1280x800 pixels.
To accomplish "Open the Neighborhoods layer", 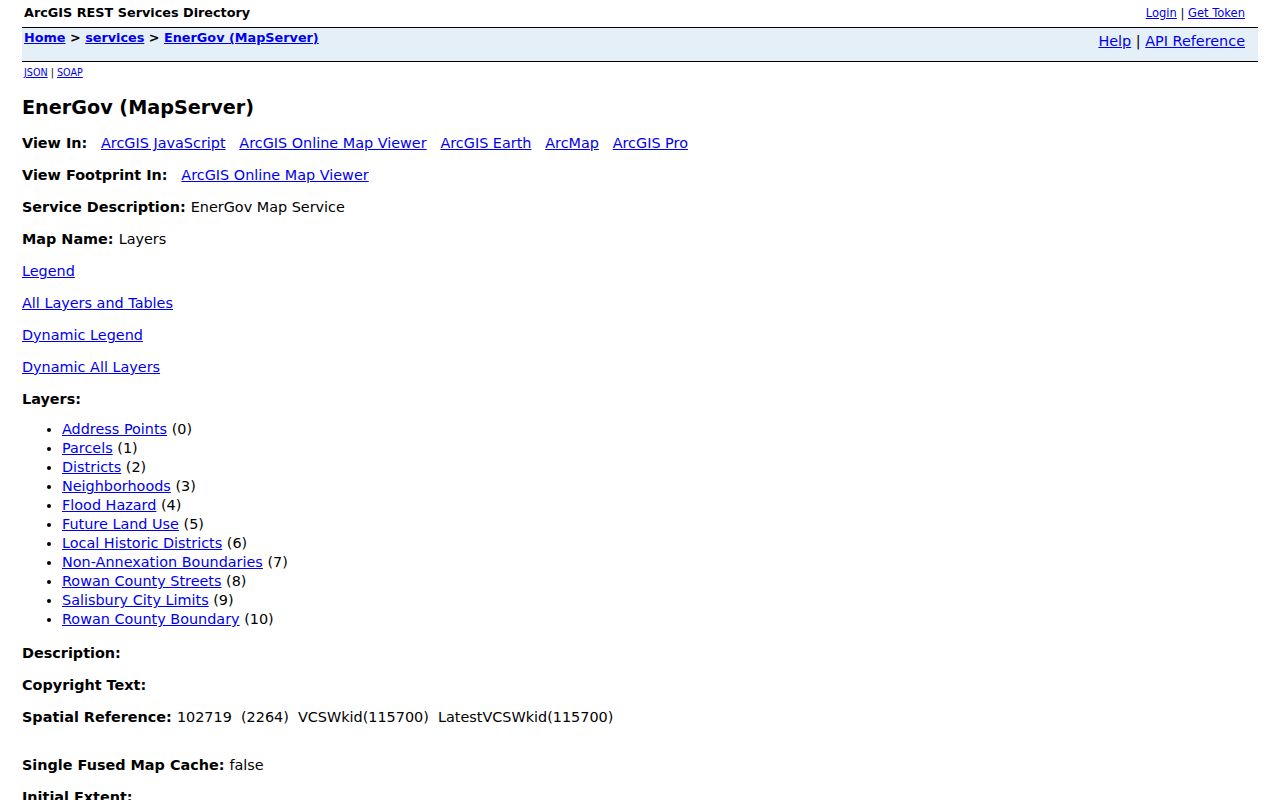I will click(x=116, y=486).
